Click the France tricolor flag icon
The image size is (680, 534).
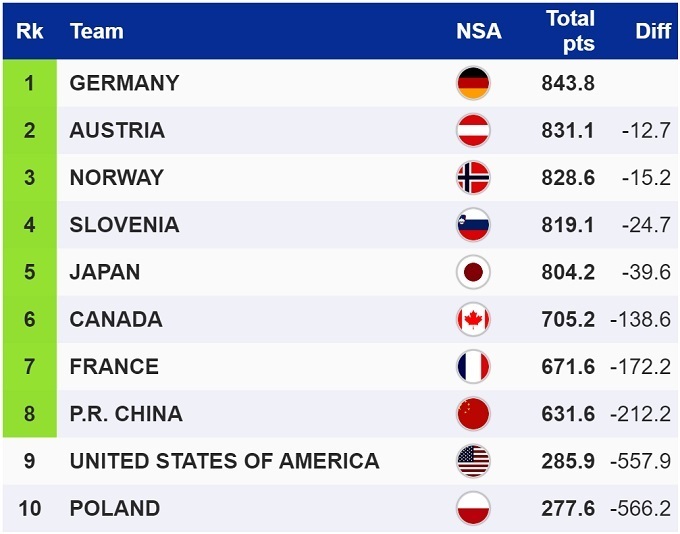click(473, 366)
